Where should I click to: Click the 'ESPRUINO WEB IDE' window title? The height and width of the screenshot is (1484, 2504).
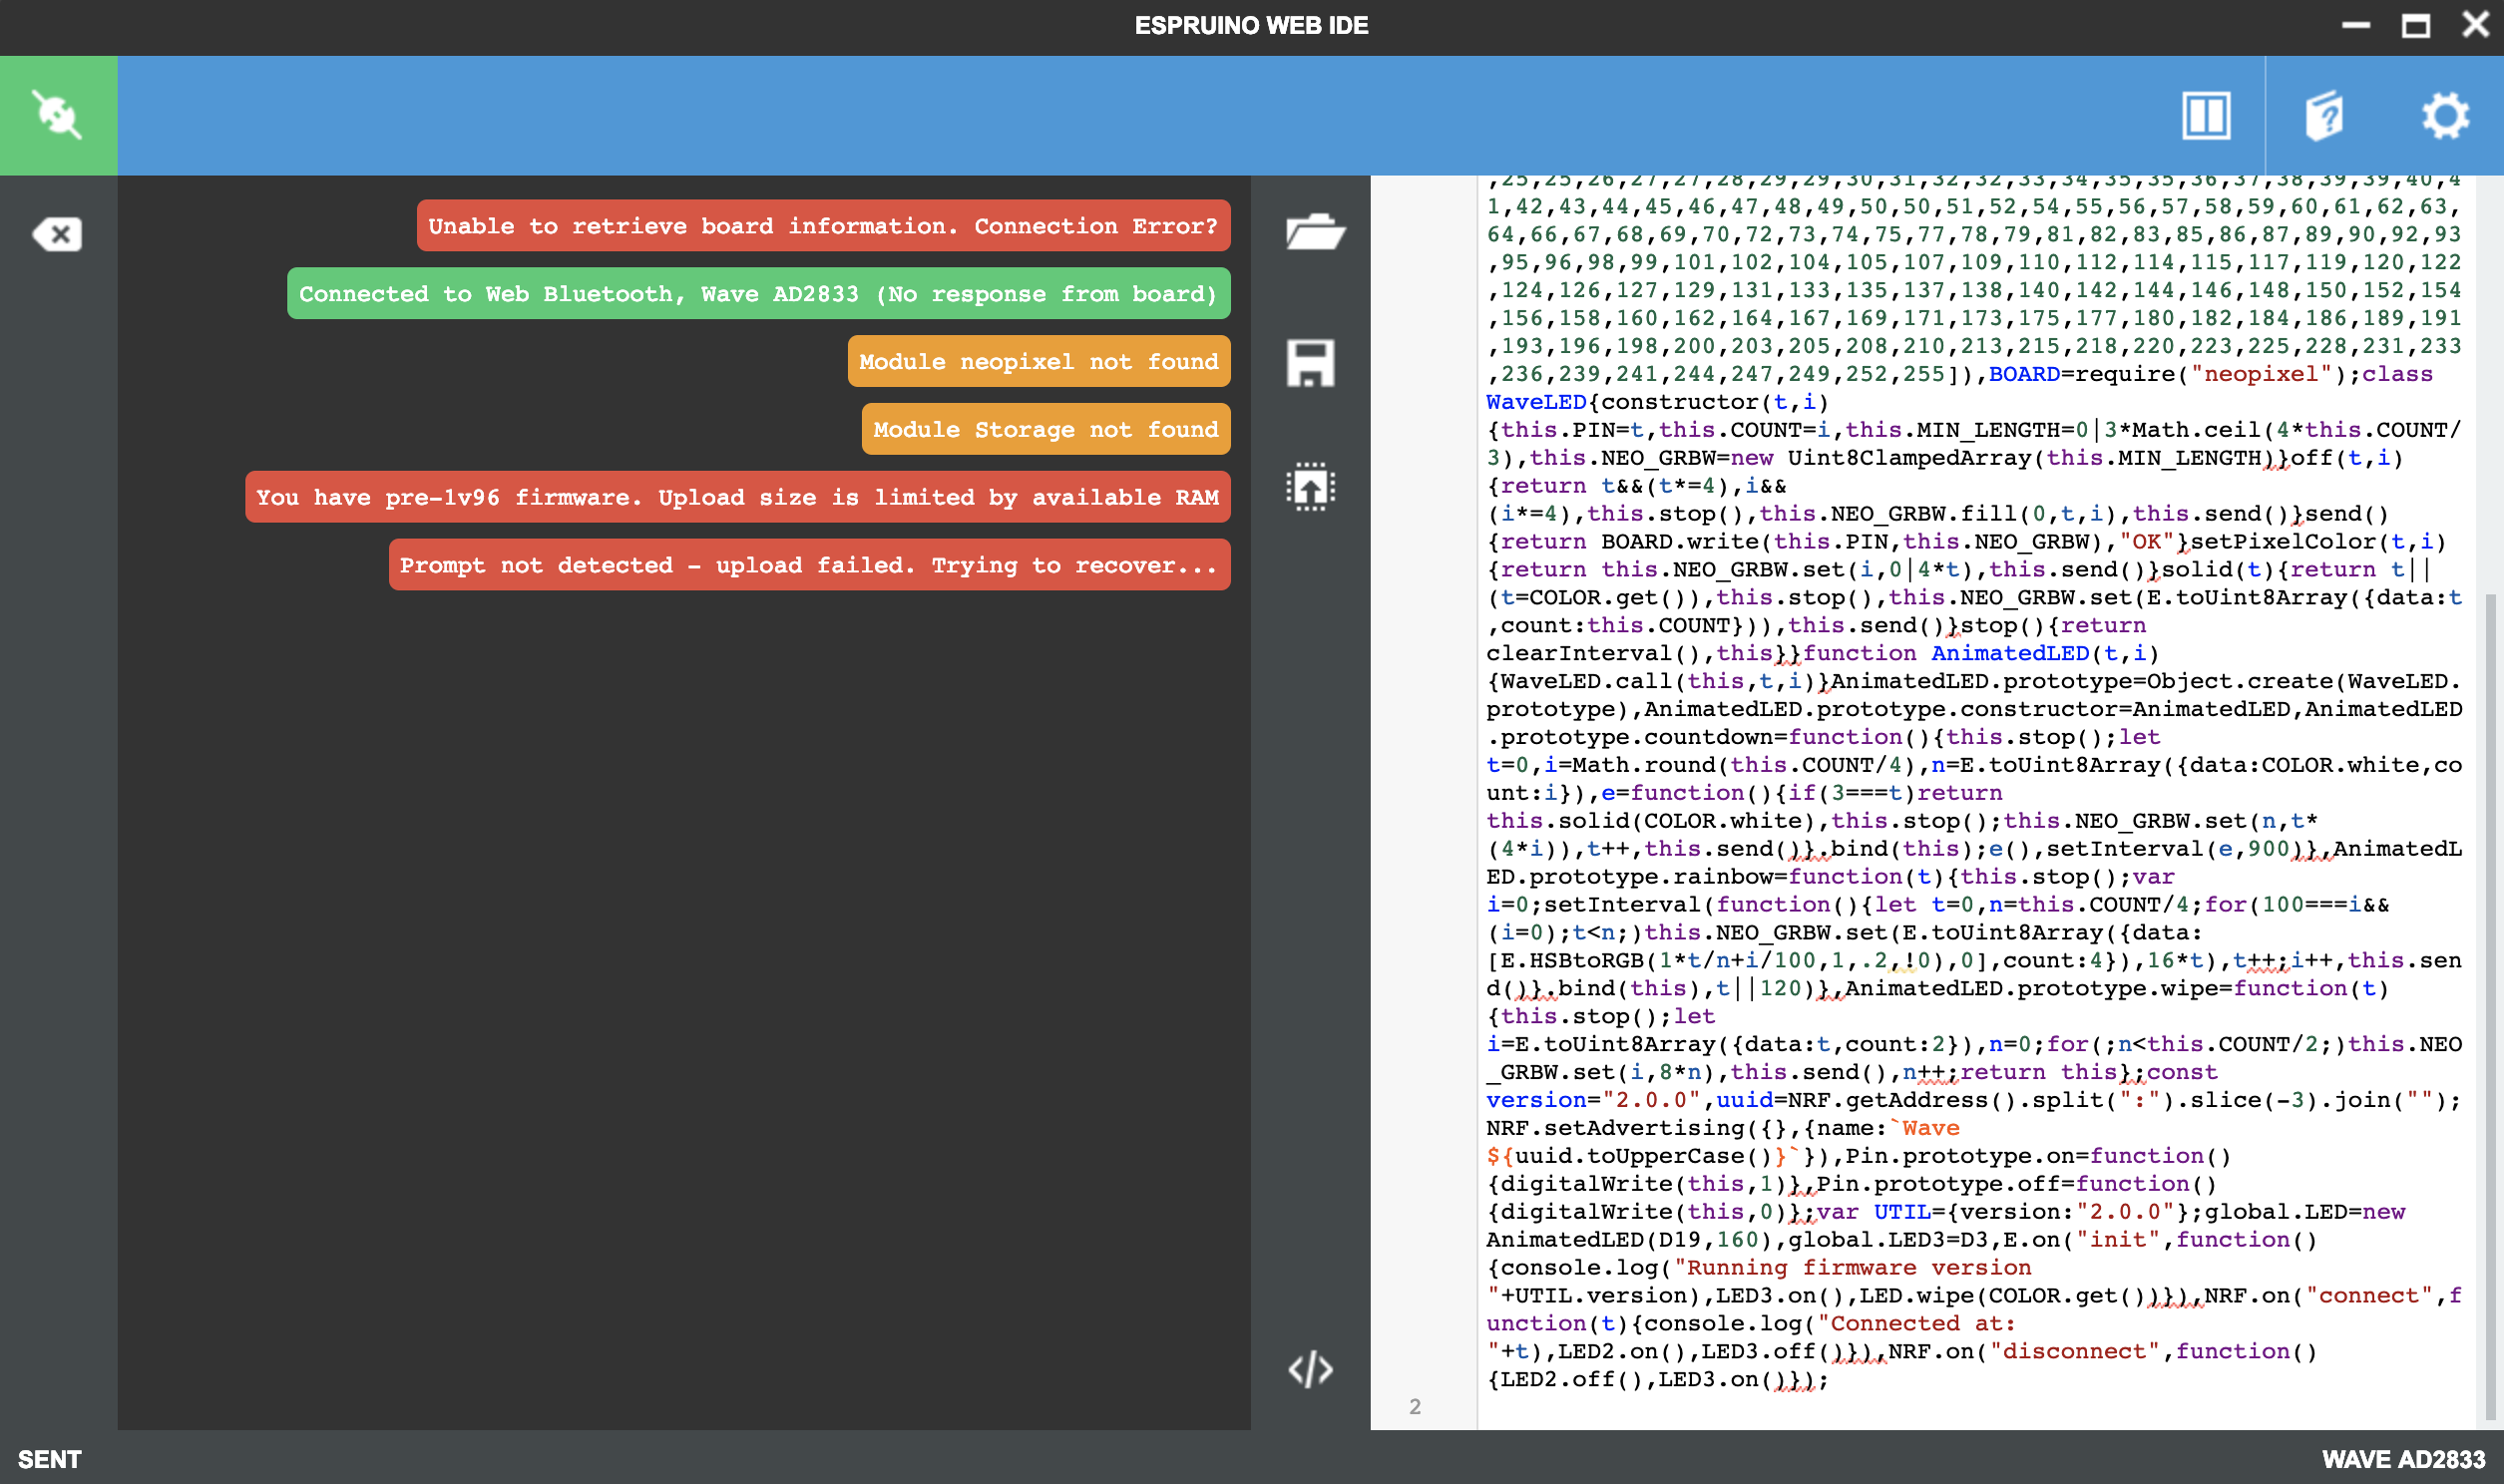pos(1251,26)
